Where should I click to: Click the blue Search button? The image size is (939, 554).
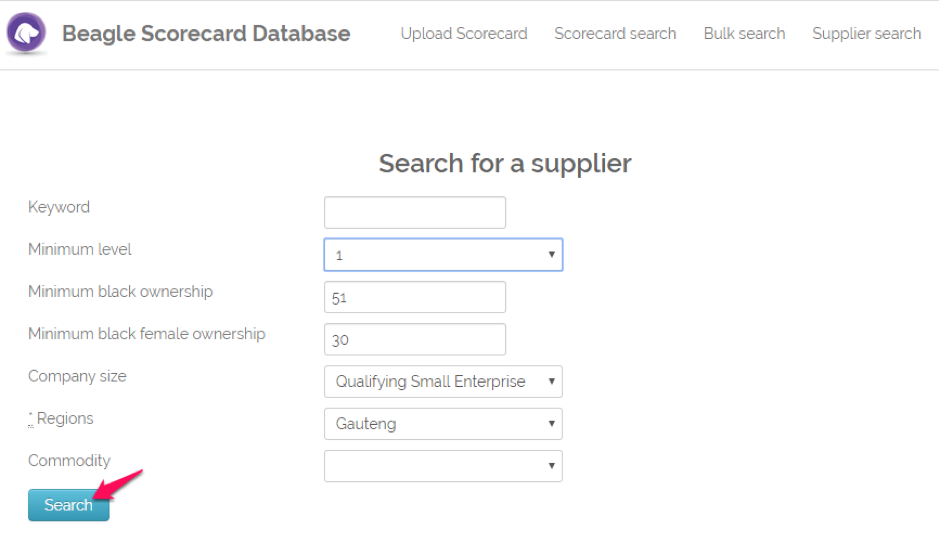(69, 505)
